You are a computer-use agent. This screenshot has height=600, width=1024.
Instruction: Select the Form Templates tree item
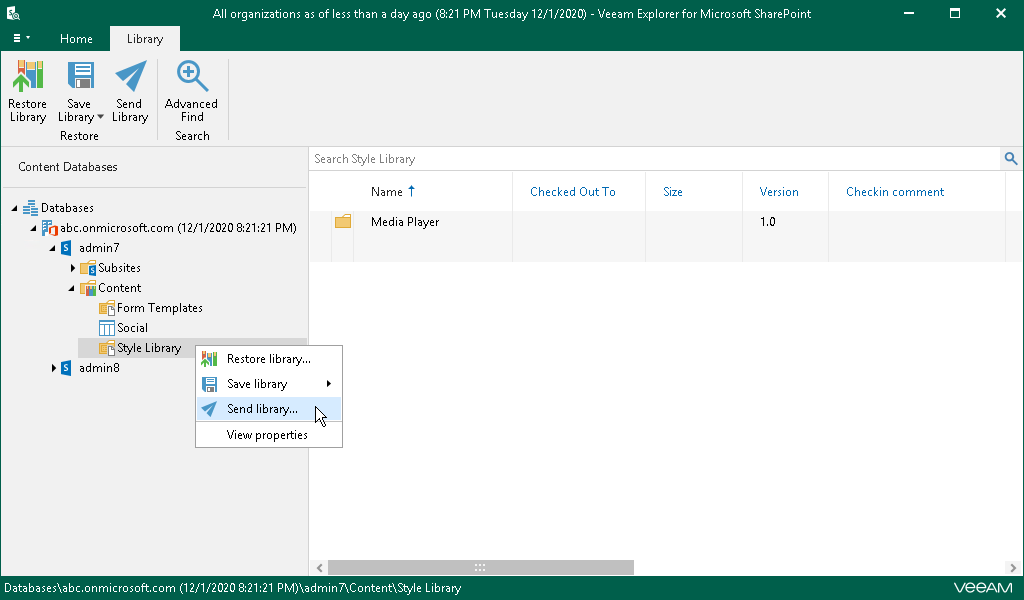pos(159,308)
